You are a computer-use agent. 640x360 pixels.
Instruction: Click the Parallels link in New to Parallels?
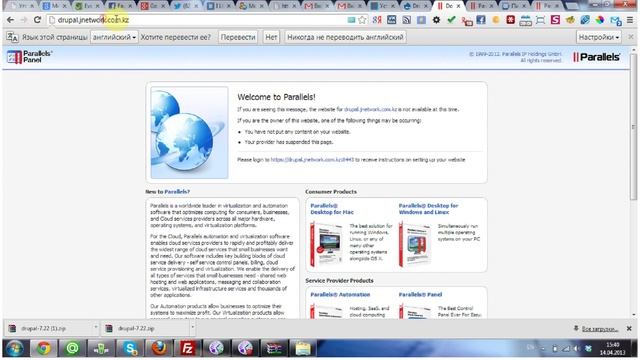[x=176, y=191]
